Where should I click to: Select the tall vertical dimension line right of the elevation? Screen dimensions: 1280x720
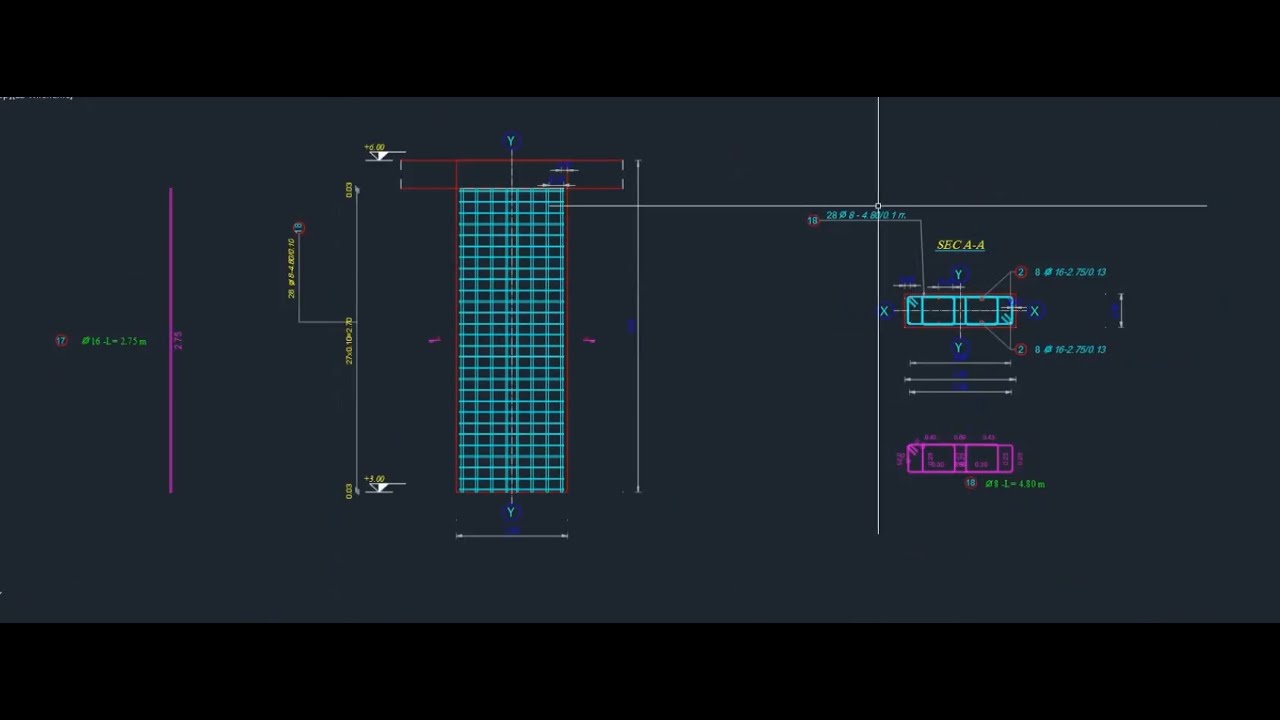tap(638, 325)
